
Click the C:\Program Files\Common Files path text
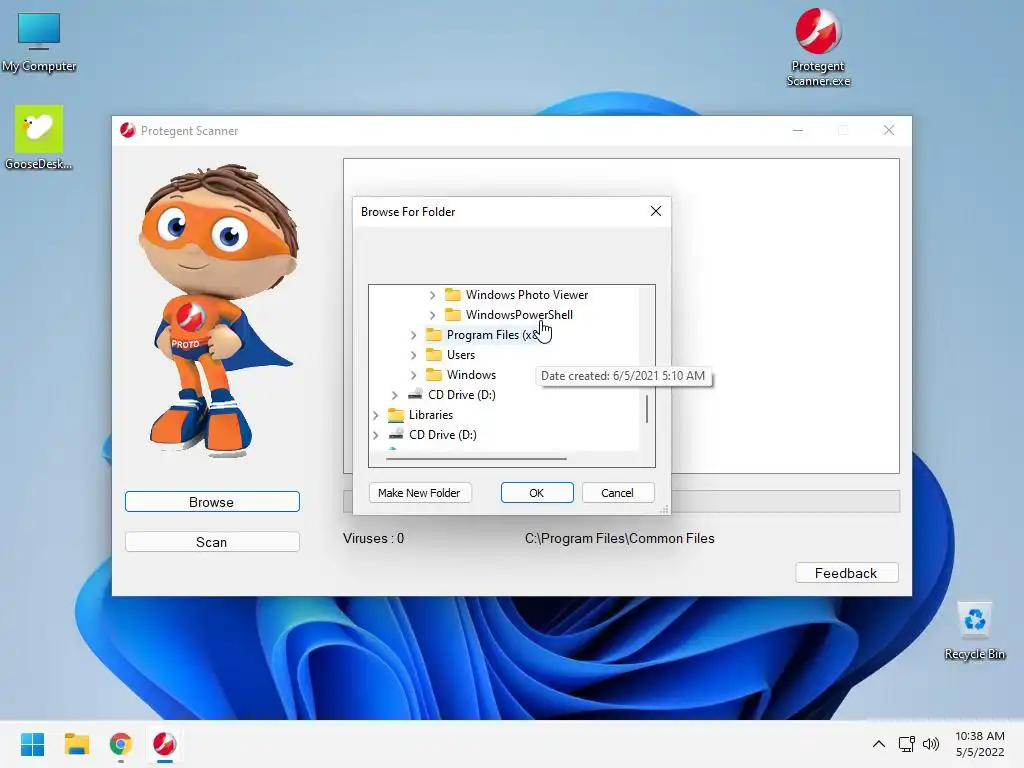pyautogui.click(x=620, y=538)
